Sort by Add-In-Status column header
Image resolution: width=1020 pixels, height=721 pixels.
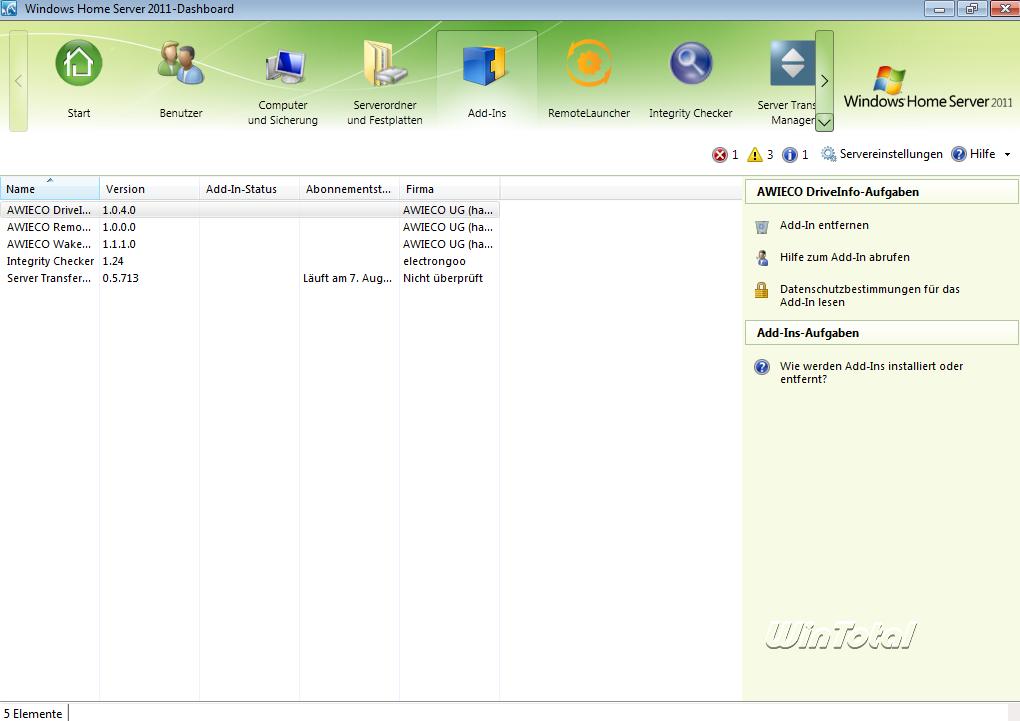click(249, 189)
